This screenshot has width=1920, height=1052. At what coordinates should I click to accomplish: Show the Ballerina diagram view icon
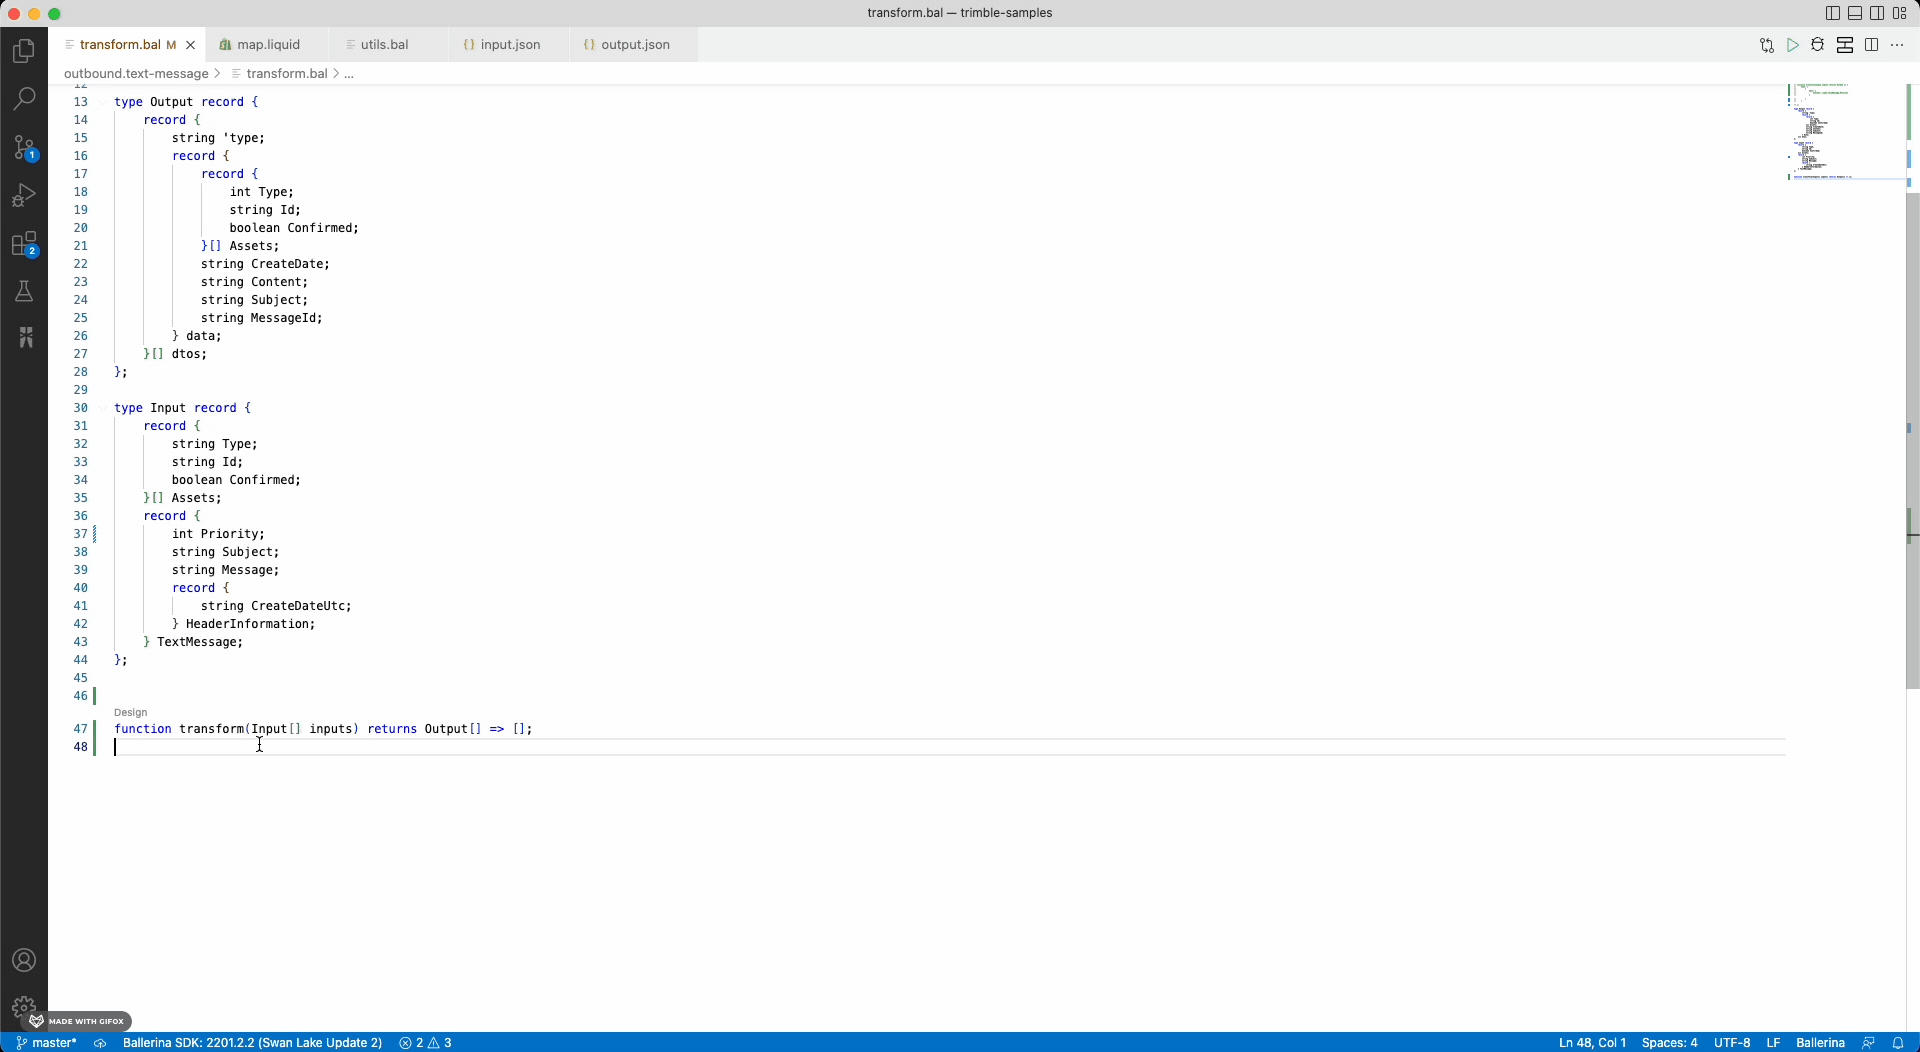tap(1845, 45)
